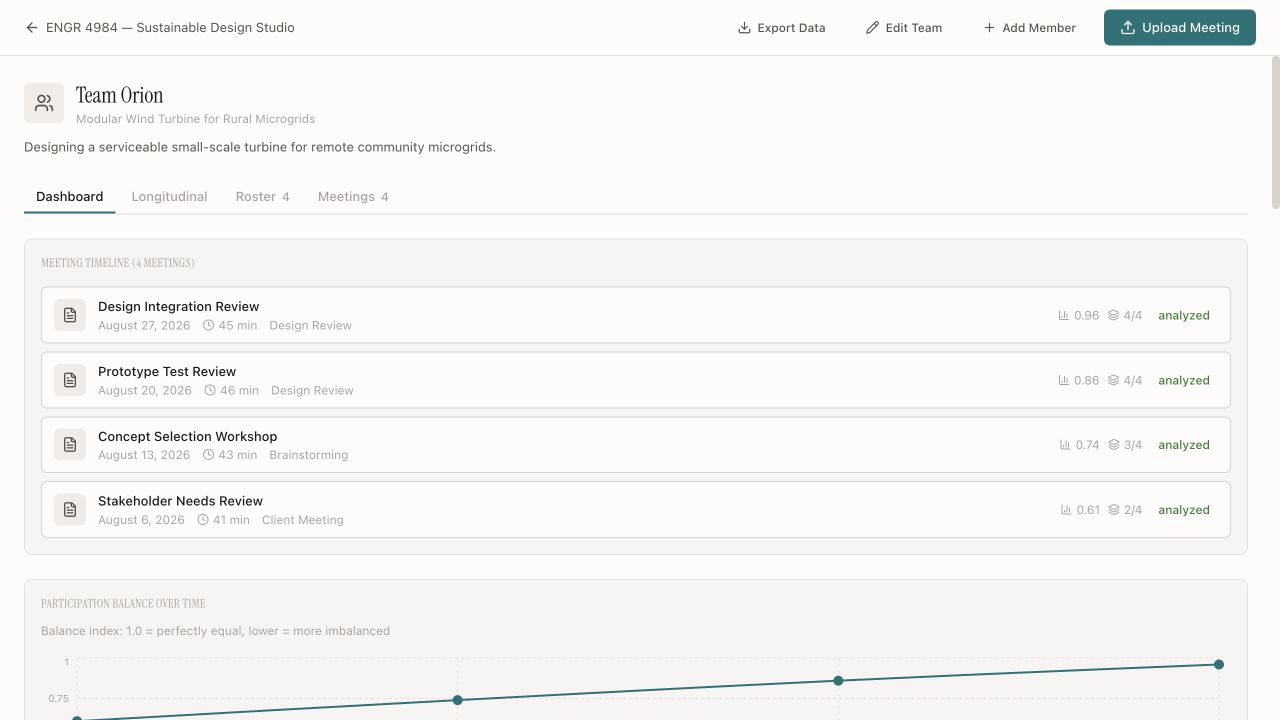The image size is (1280, 720).
Task: Click analyzed status for Stakeholder Needs Review
Action: point(1184,510)
